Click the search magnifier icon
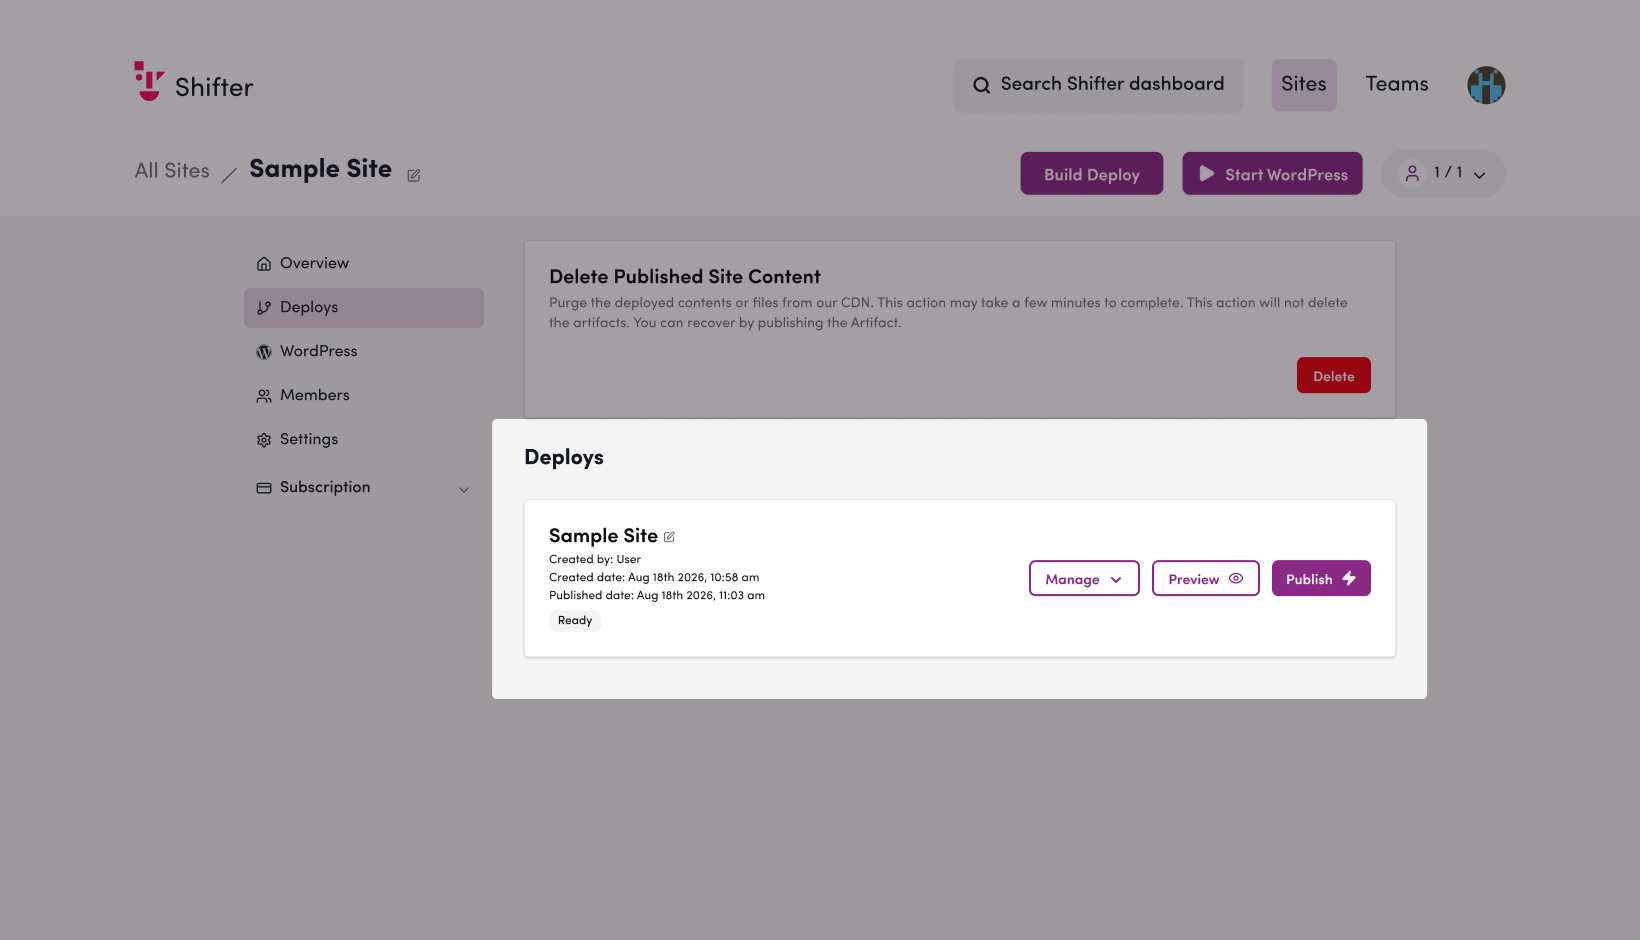The image size is (1640, 940). coord(982,85)
